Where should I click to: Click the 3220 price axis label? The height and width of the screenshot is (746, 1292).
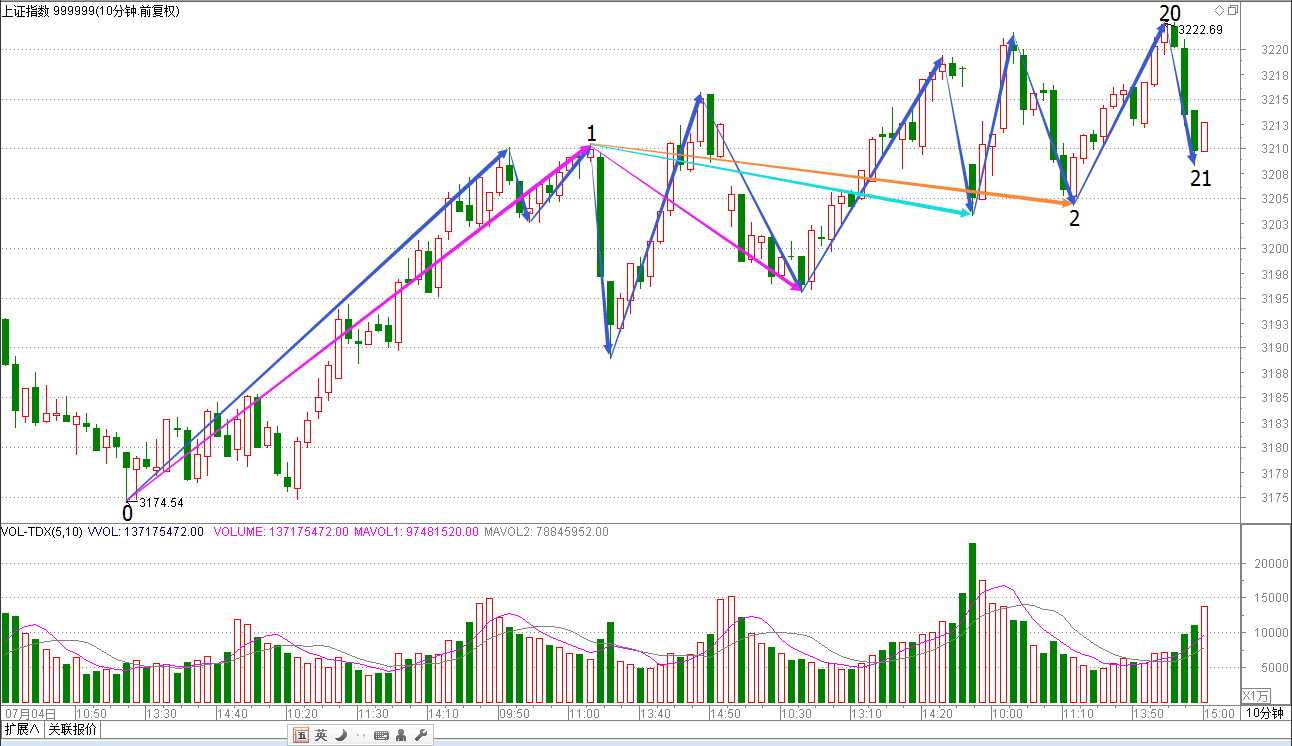1274,50
